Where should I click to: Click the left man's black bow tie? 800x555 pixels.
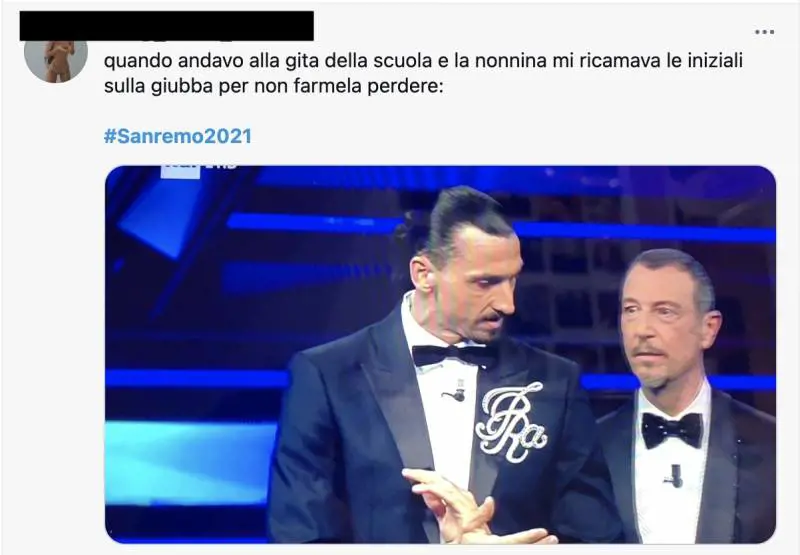click(x=454, y=355)
